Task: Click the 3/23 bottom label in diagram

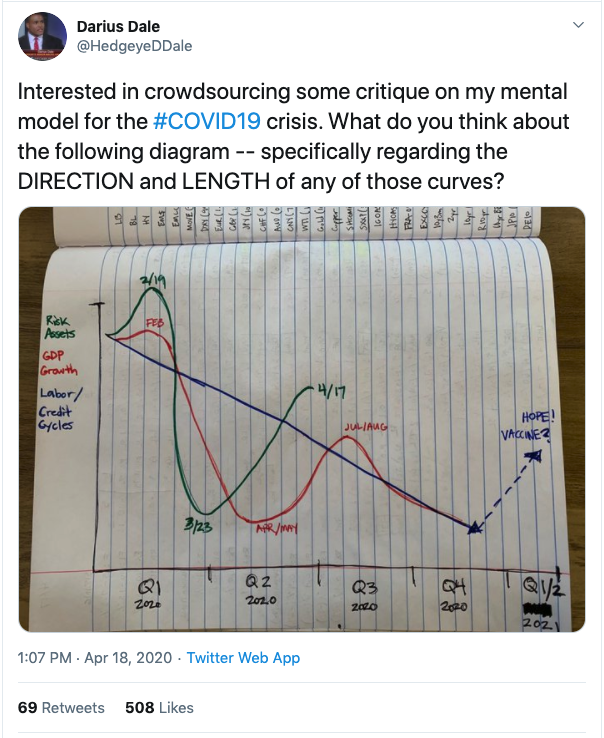Action: [x=198, y=526]
